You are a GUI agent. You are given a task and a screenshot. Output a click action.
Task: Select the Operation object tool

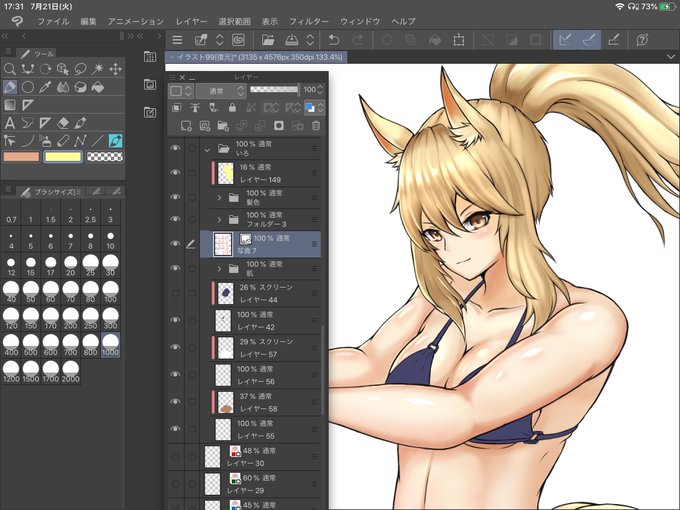tap(62, 69)
